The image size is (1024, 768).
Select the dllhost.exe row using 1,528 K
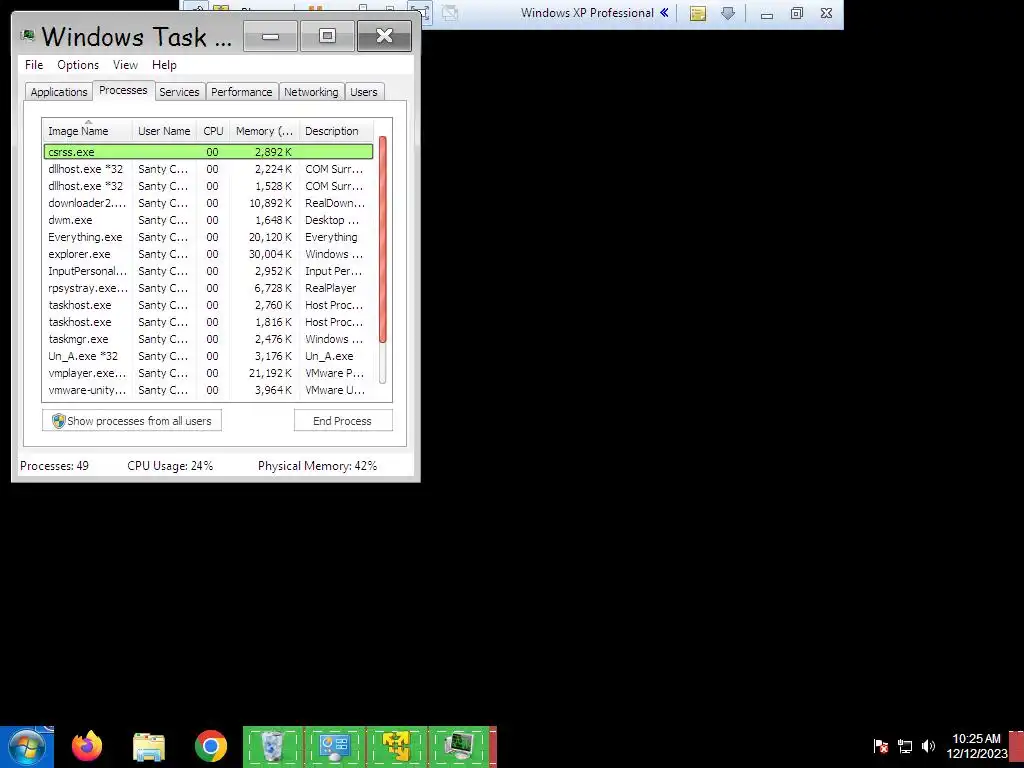(x=208, y=185)
